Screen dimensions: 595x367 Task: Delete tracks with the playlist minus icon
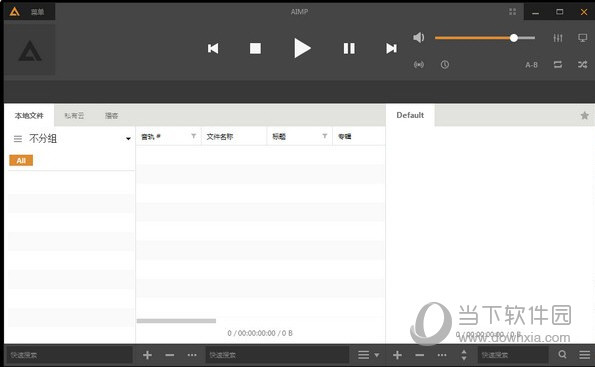420,355
